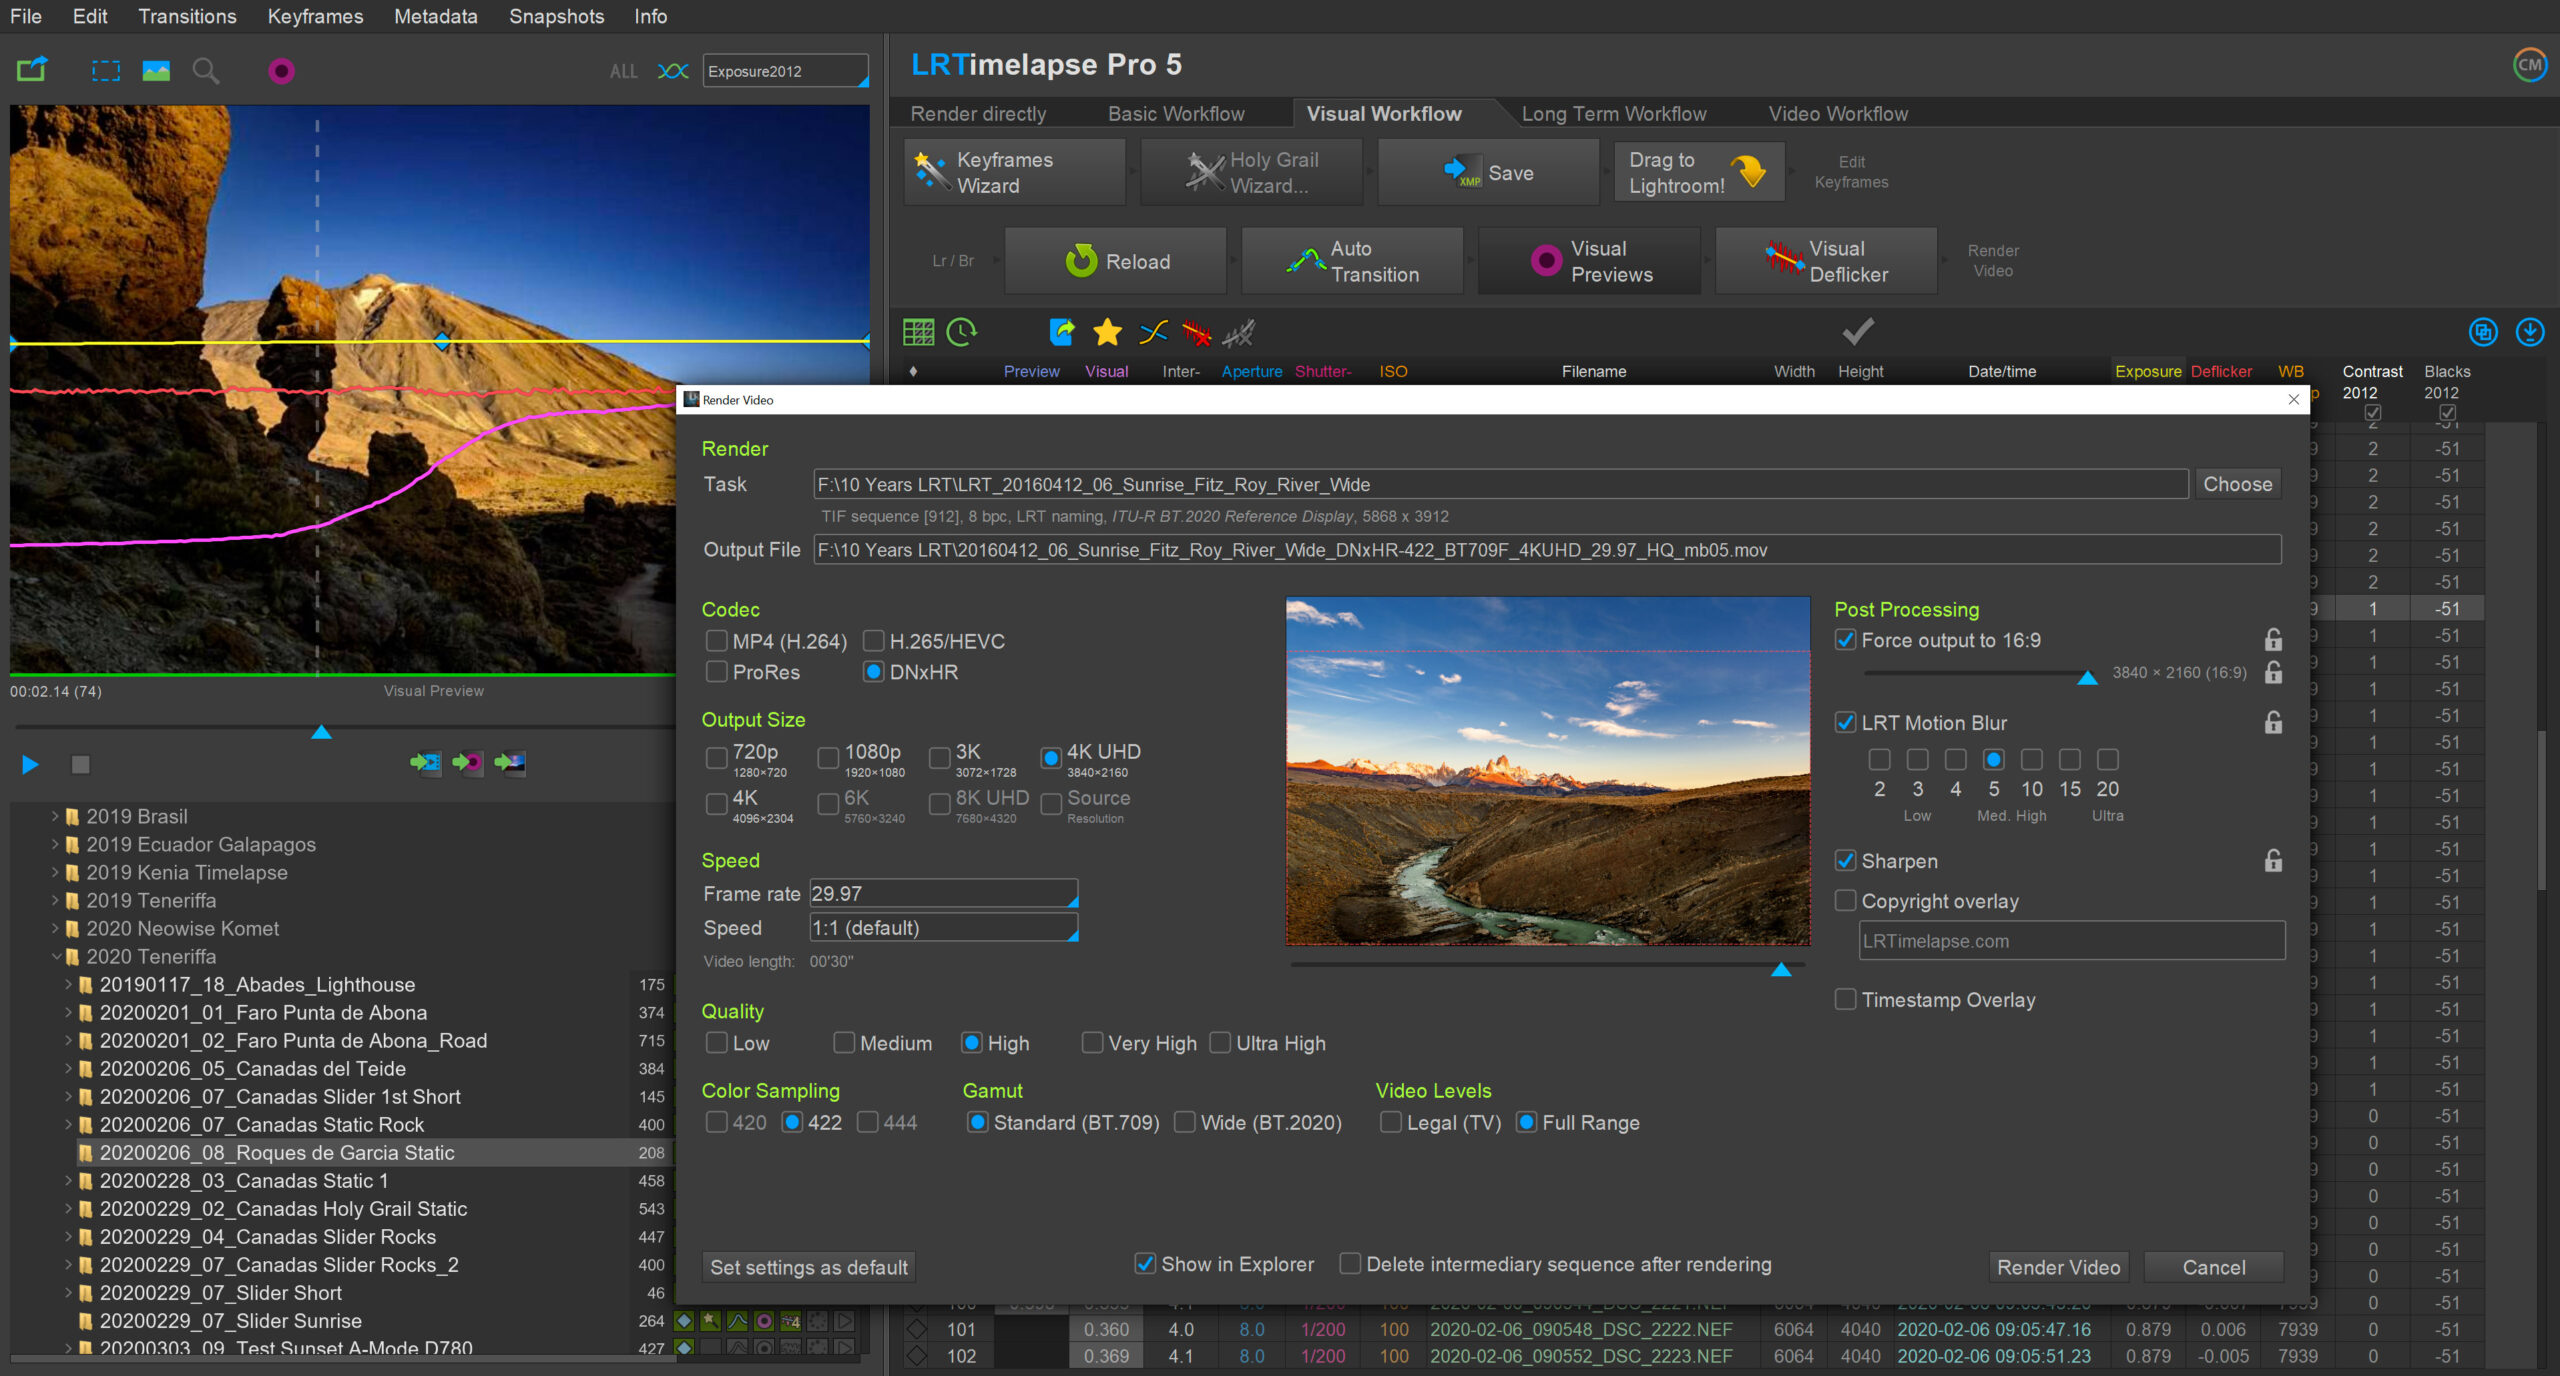Click the green table grid icon
Viewport: 2560px width, 1376px height.
pos(918,332)
